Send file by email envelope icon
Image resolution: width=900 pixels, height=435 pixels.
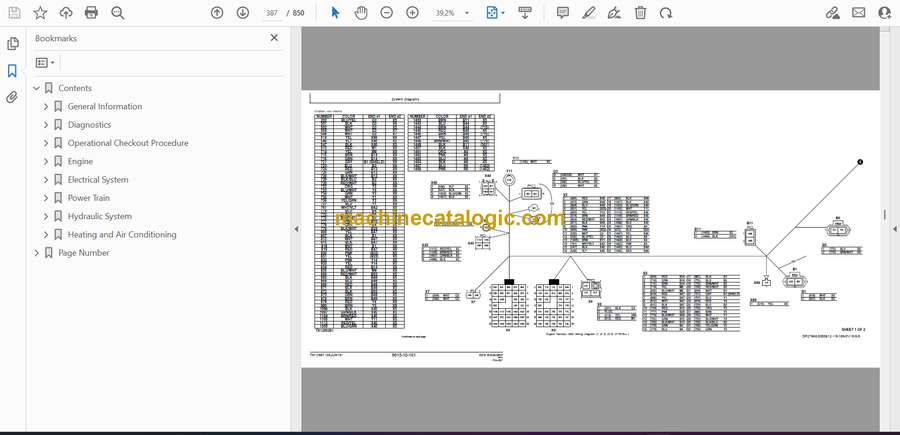click(859, 13)
